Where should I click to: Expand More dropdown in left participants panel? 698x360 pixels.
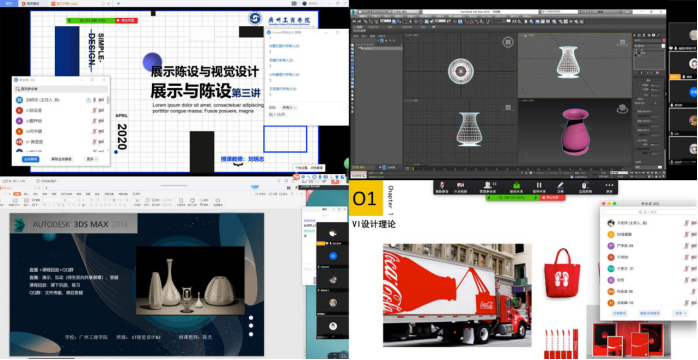[92, 159]
